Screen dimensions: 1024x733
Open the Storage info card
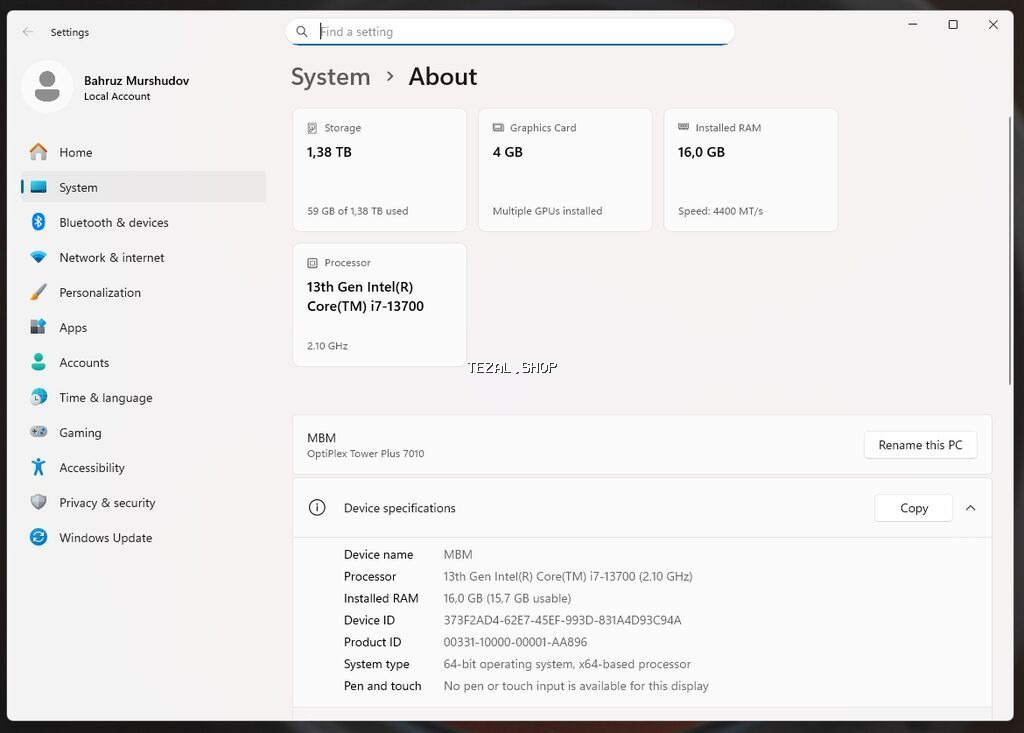click(379, 169)
